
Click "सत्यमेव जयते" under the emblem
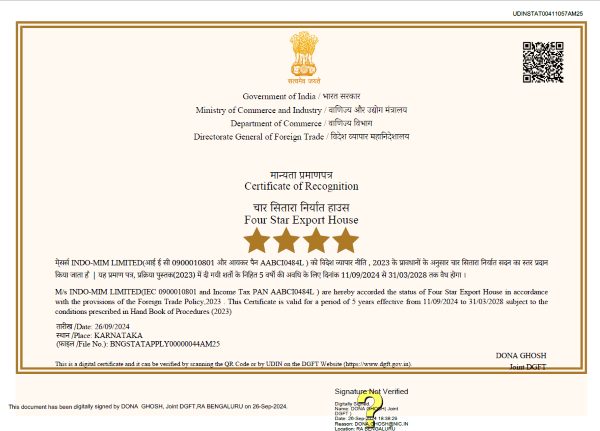(x=304, y=81)
